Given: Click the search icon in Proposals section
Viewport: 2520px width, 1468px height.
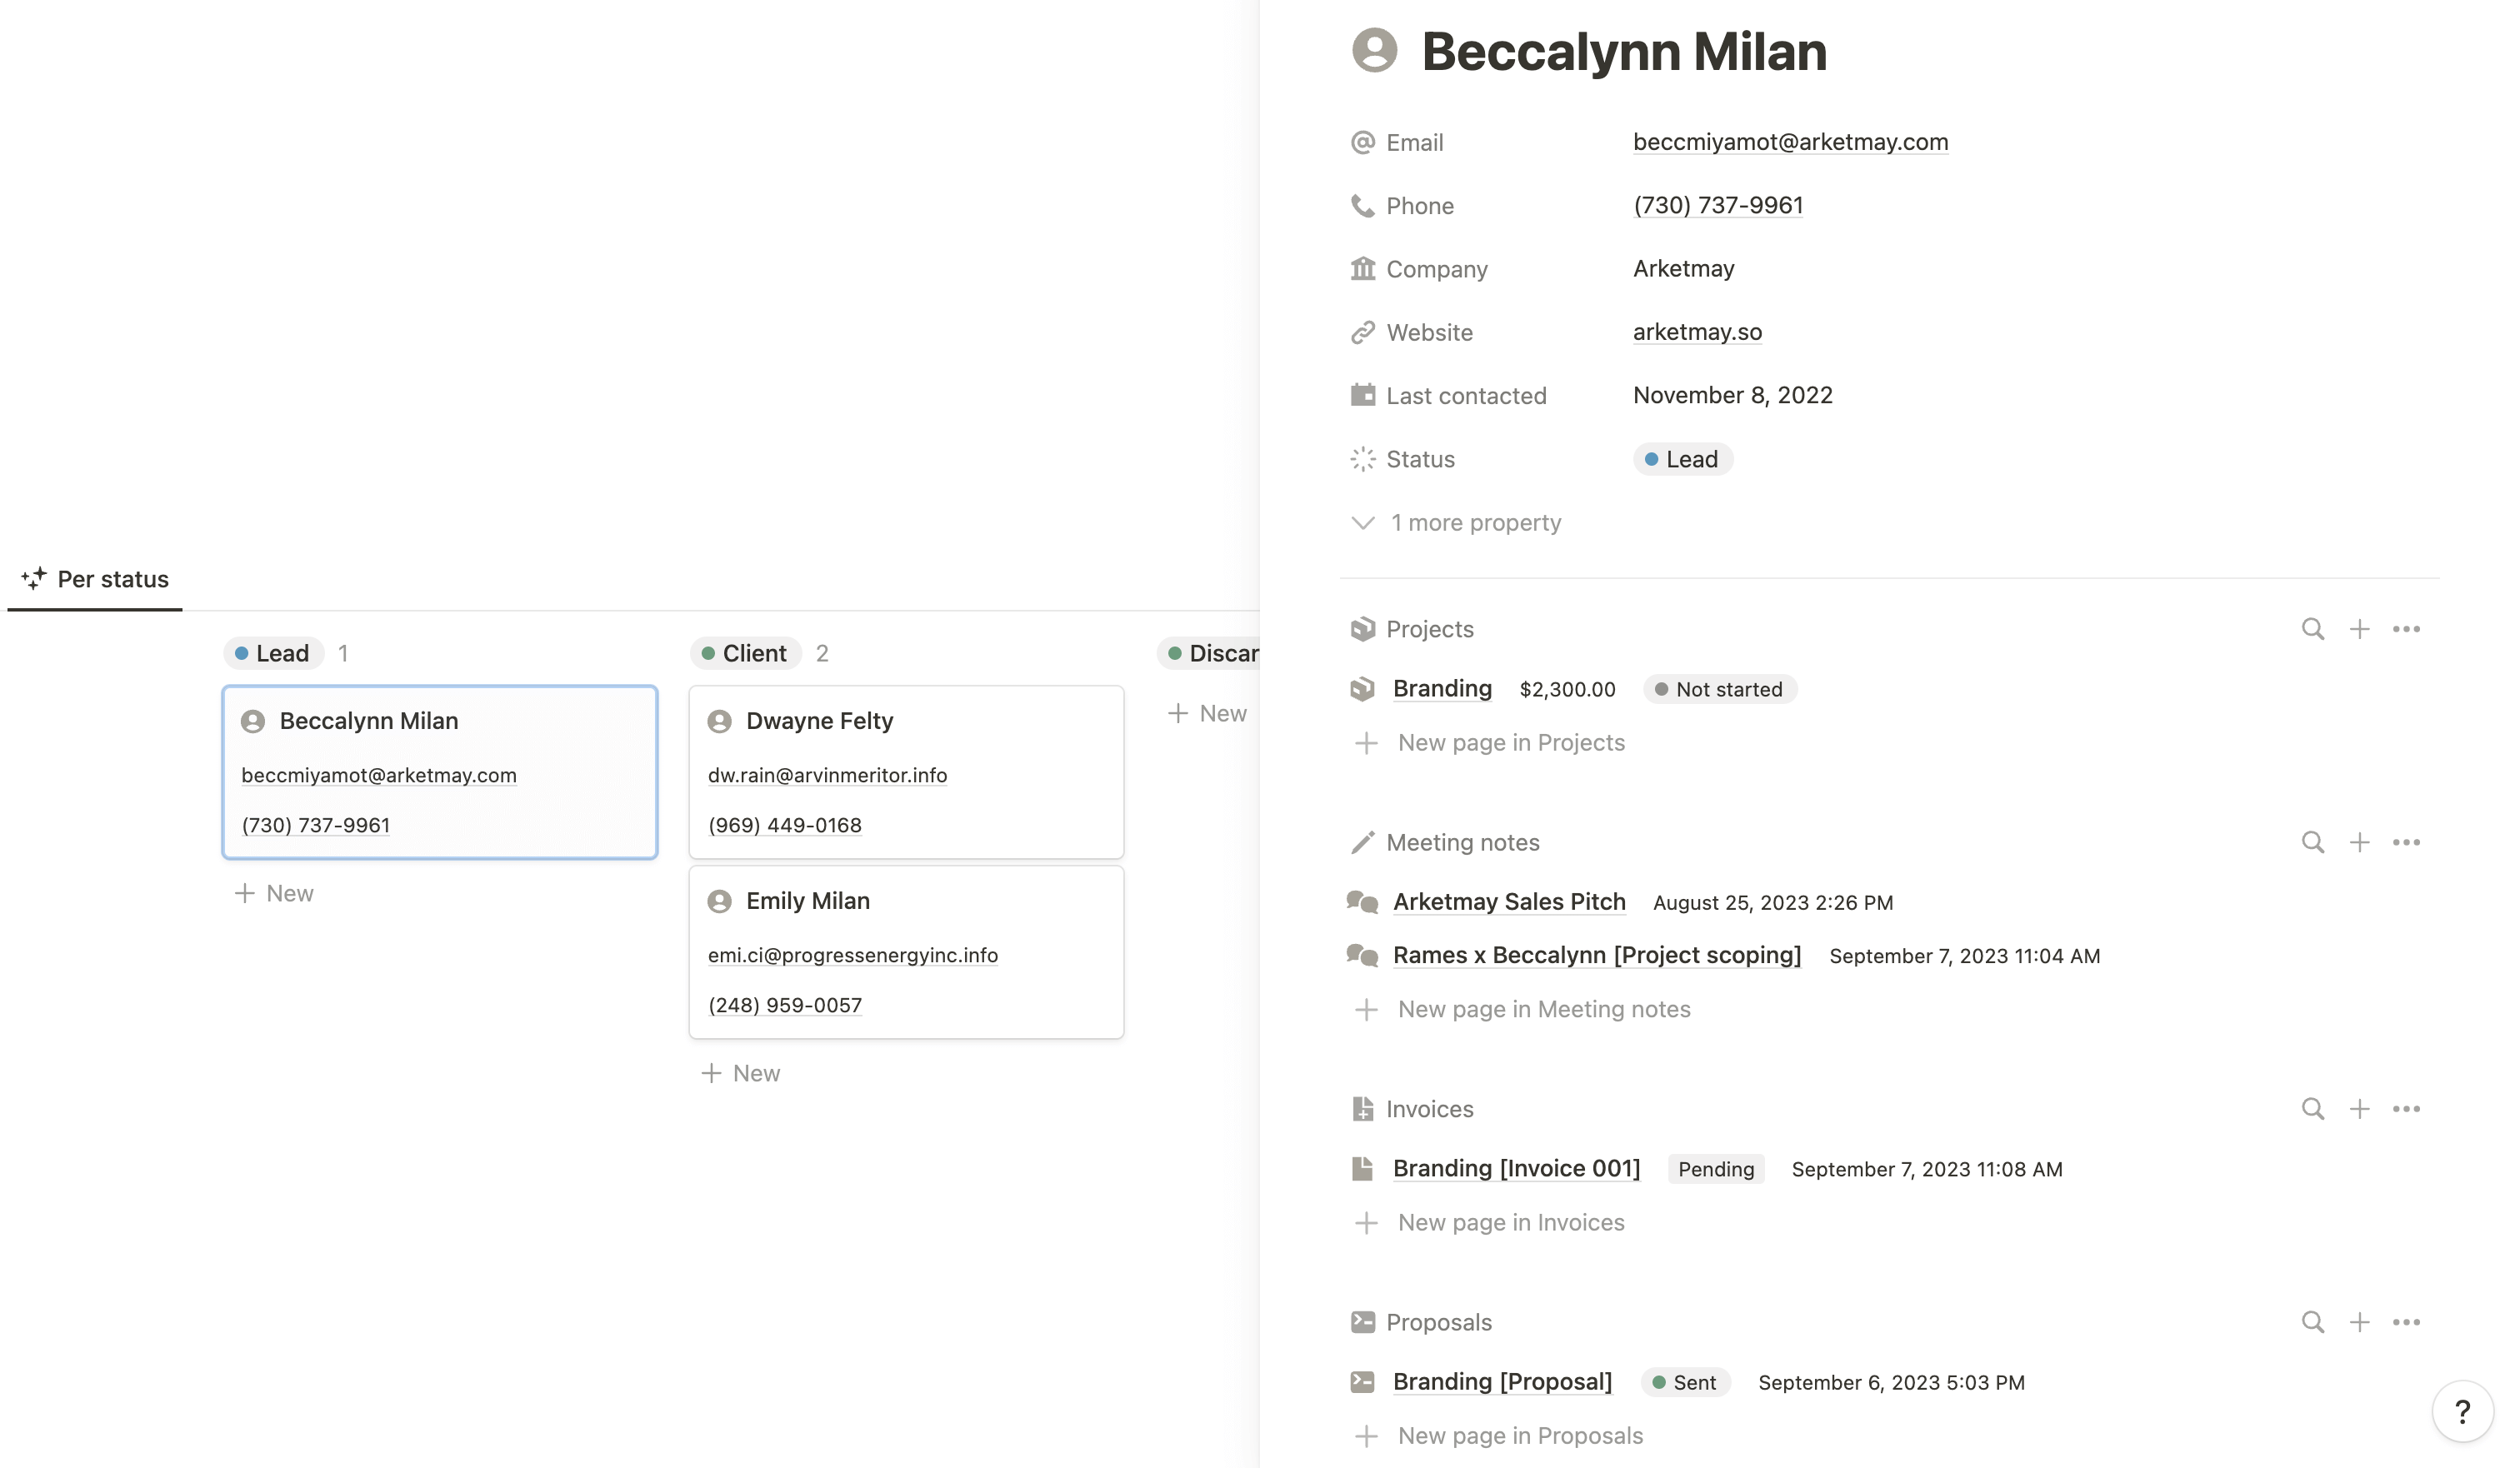Looking at the screenshot, I should point(2310,1323).
